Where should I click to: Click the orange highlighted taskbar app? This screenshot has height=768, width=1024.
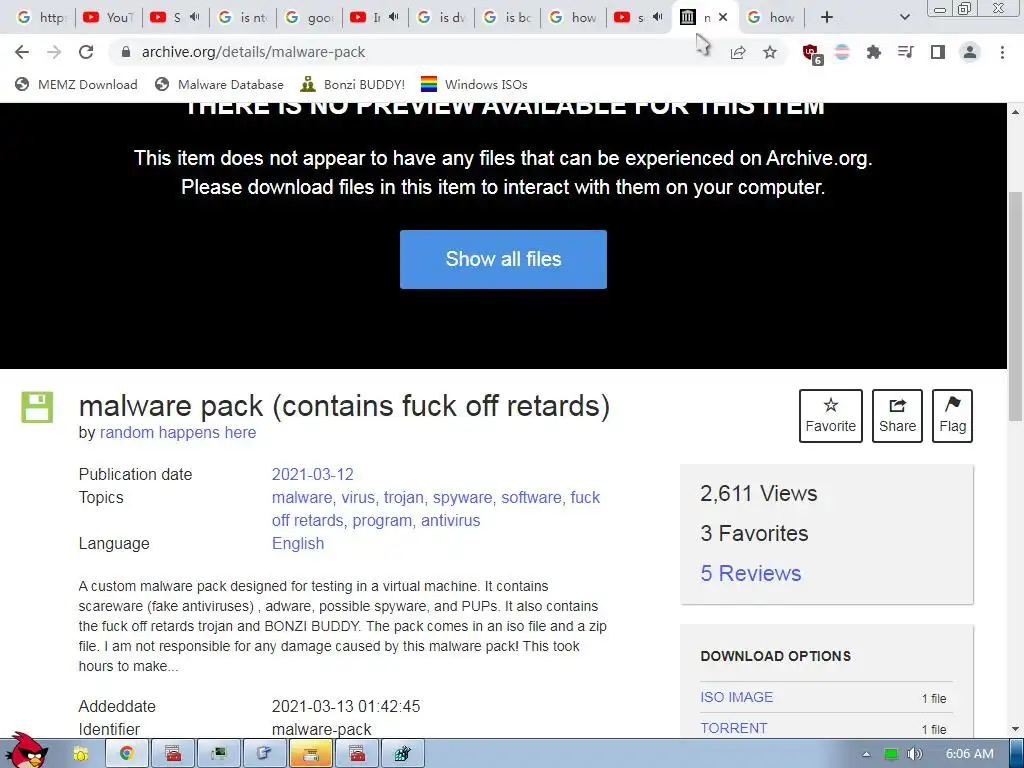(x=311, y=754)
